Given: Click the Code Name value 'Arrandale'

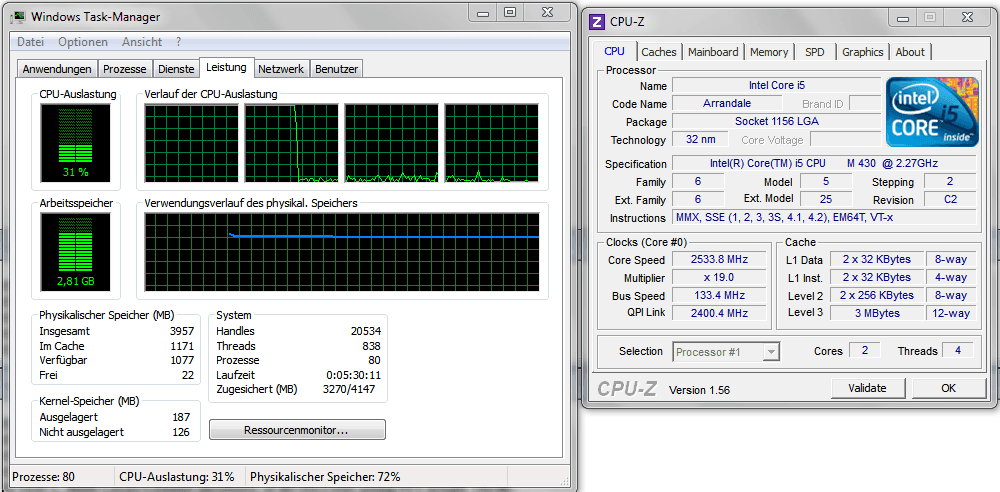Looking at the screenshot, I should pyautogui.click(x=727, y=103).
